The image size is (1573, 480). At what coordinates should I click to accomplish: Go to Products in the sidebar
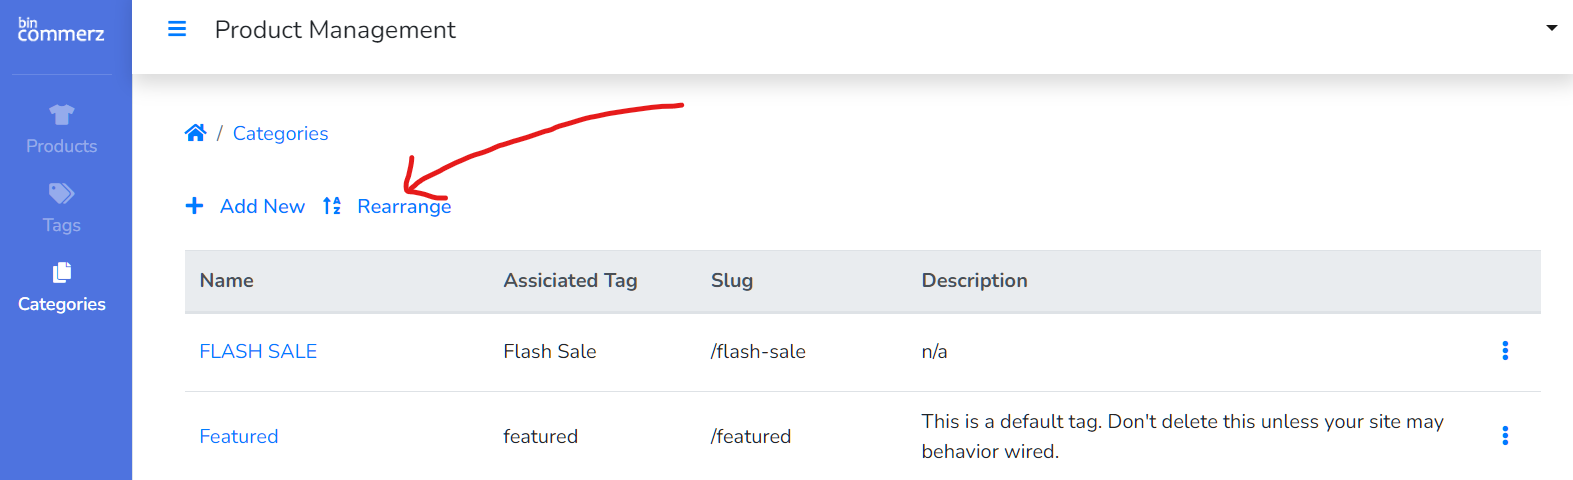click(61, 146)
